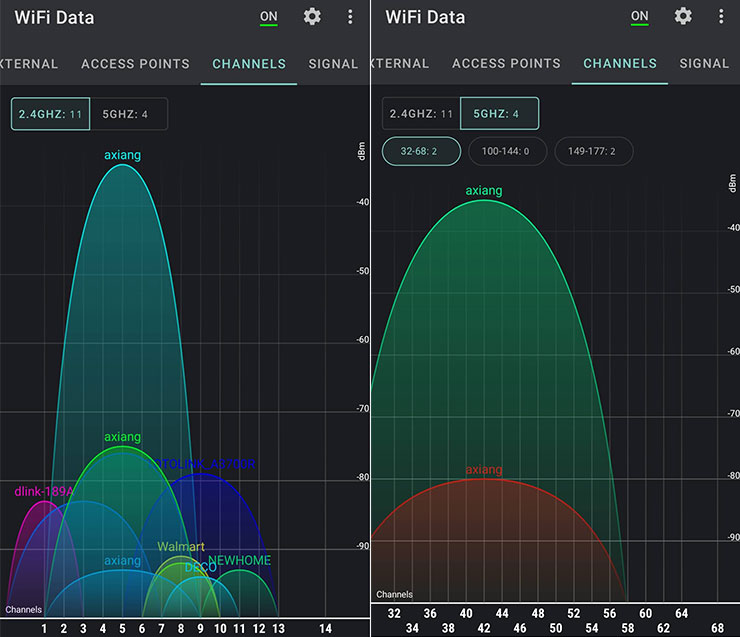The height and width of the screenshot is (637, 740).
Task: Choose 32-68: 2 channel range chip
Action: [421, 151]
